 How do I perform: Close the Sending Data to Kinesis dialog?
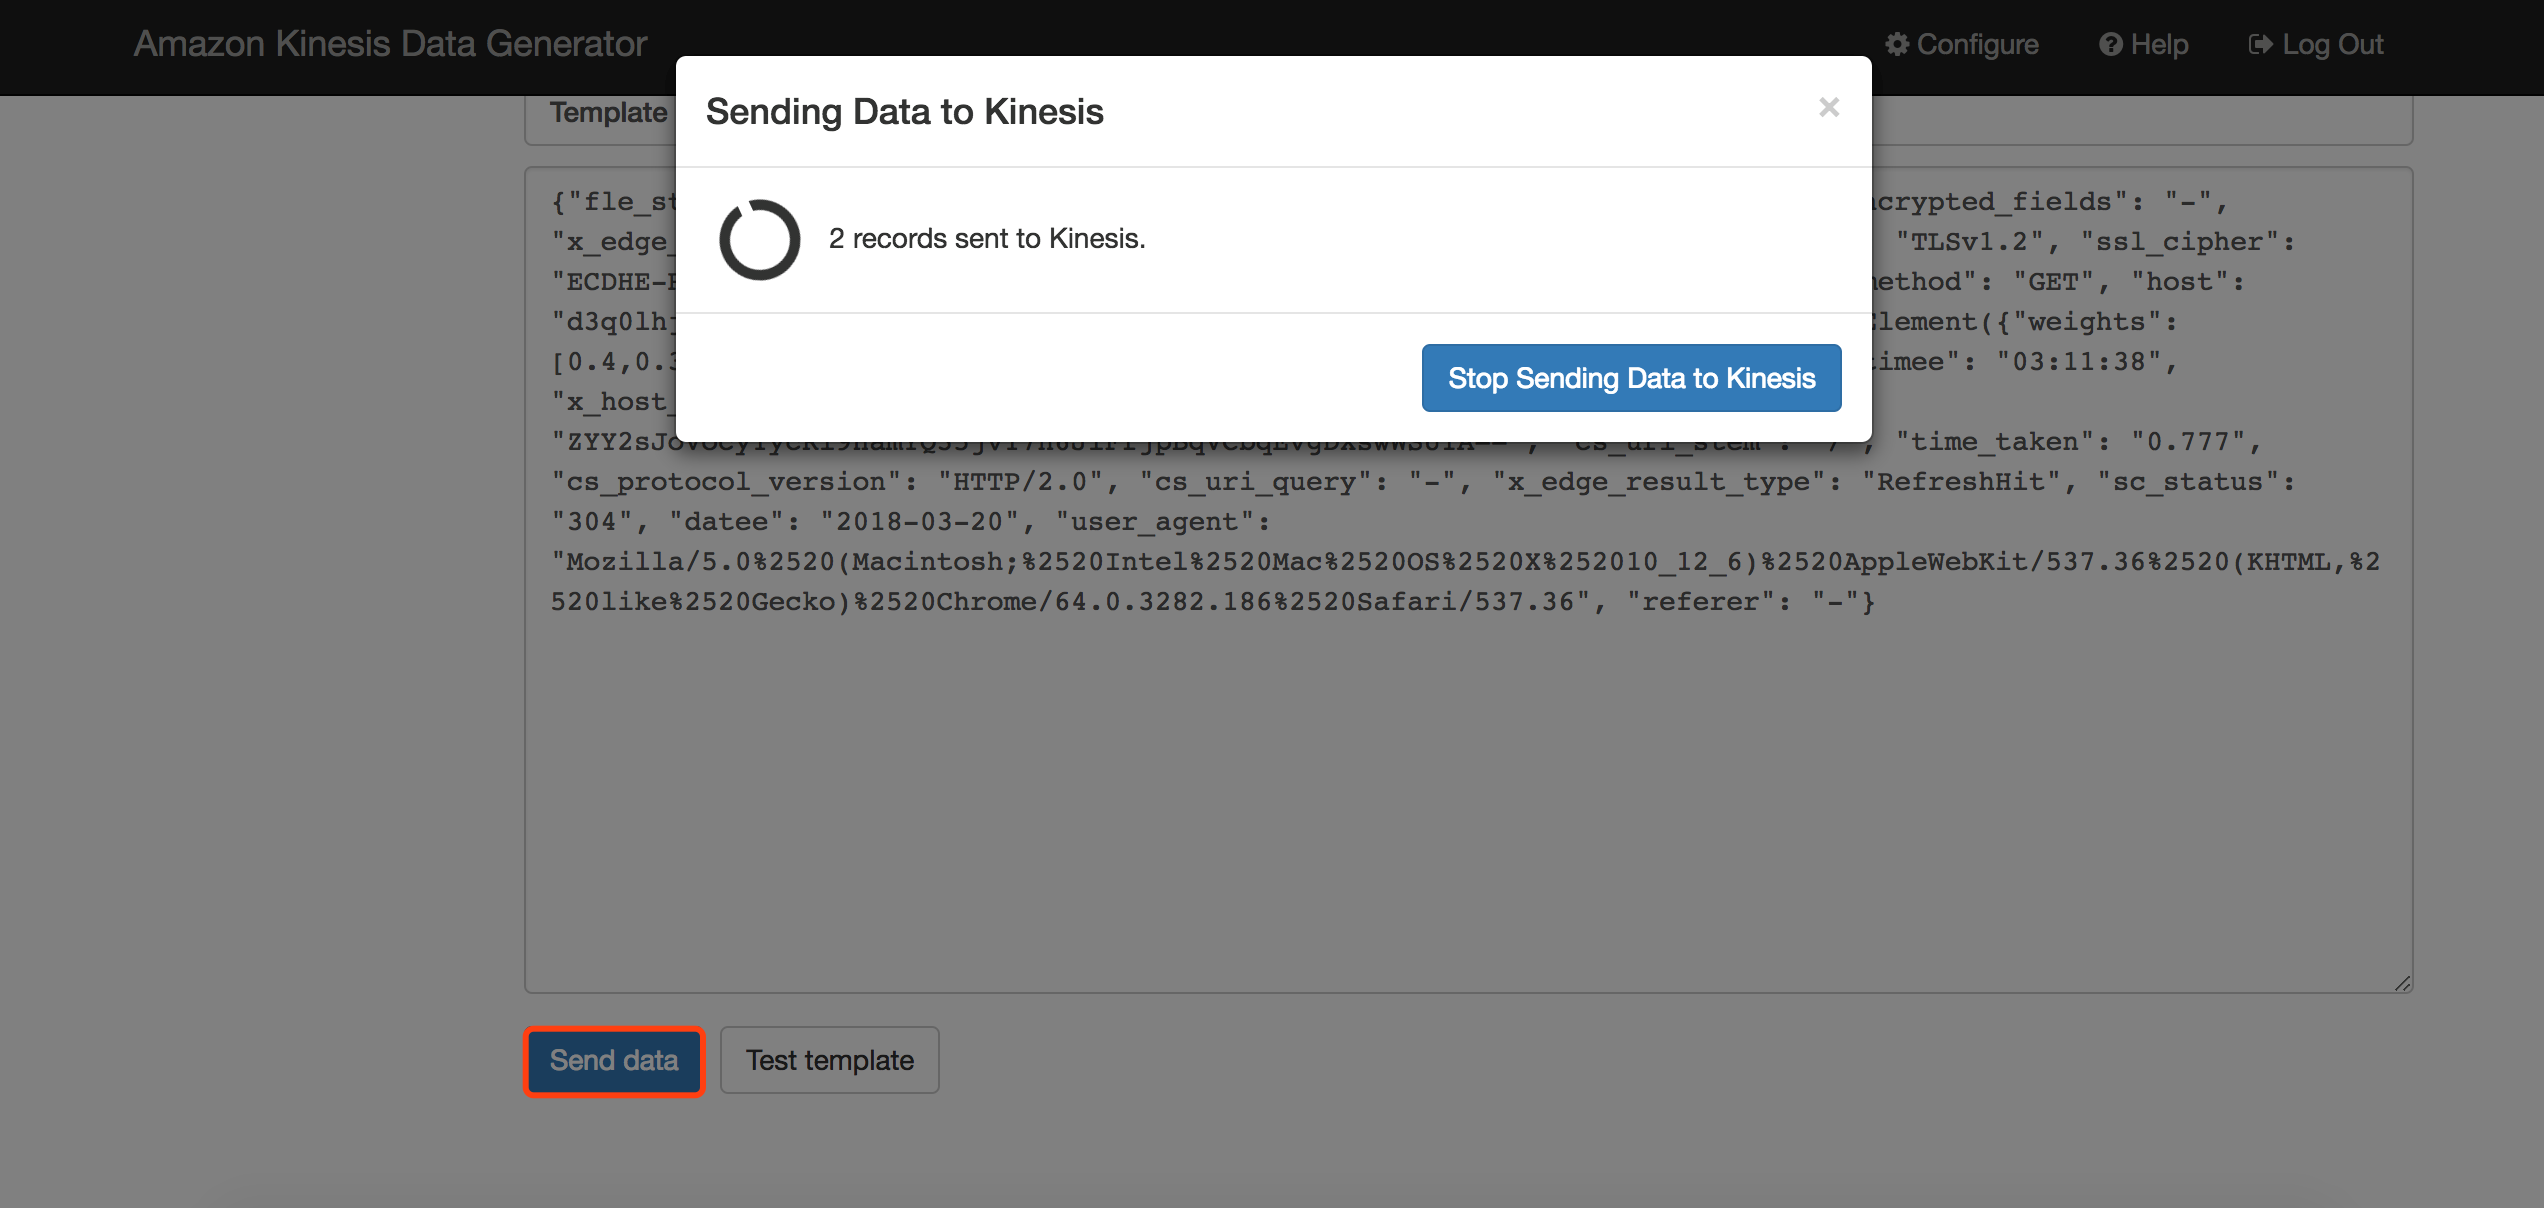click(1829, 107)
